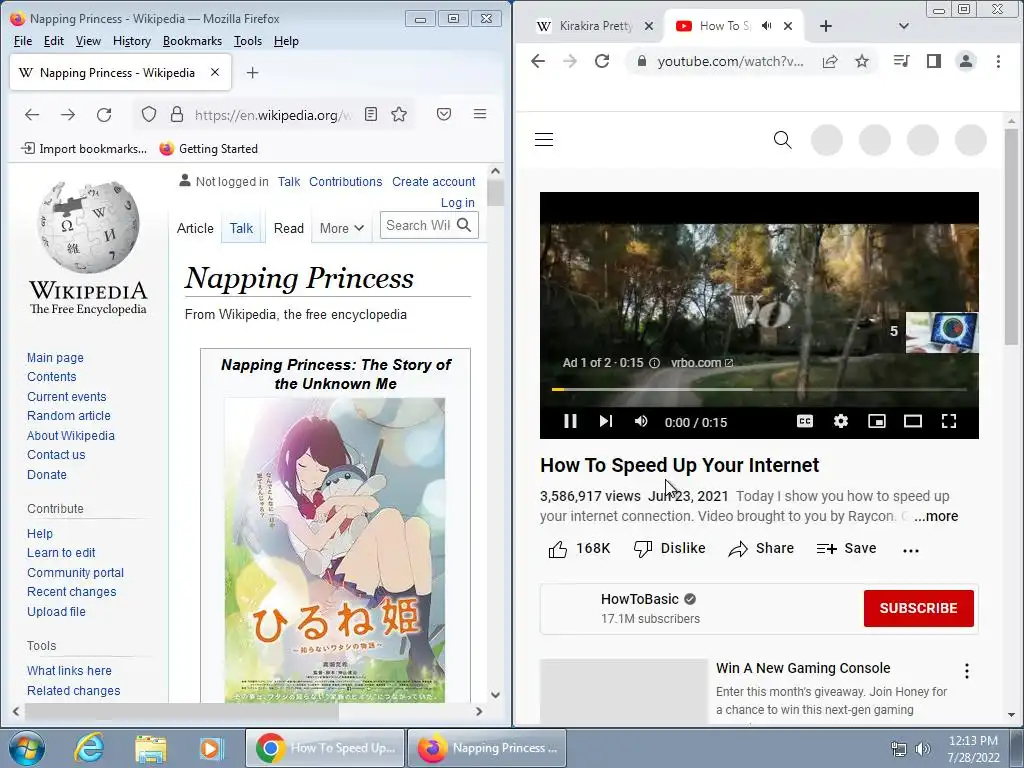1024x768 pixels.
Task: Open Recent changes in Wikipedia sidebar
Action: click(72, 592)
